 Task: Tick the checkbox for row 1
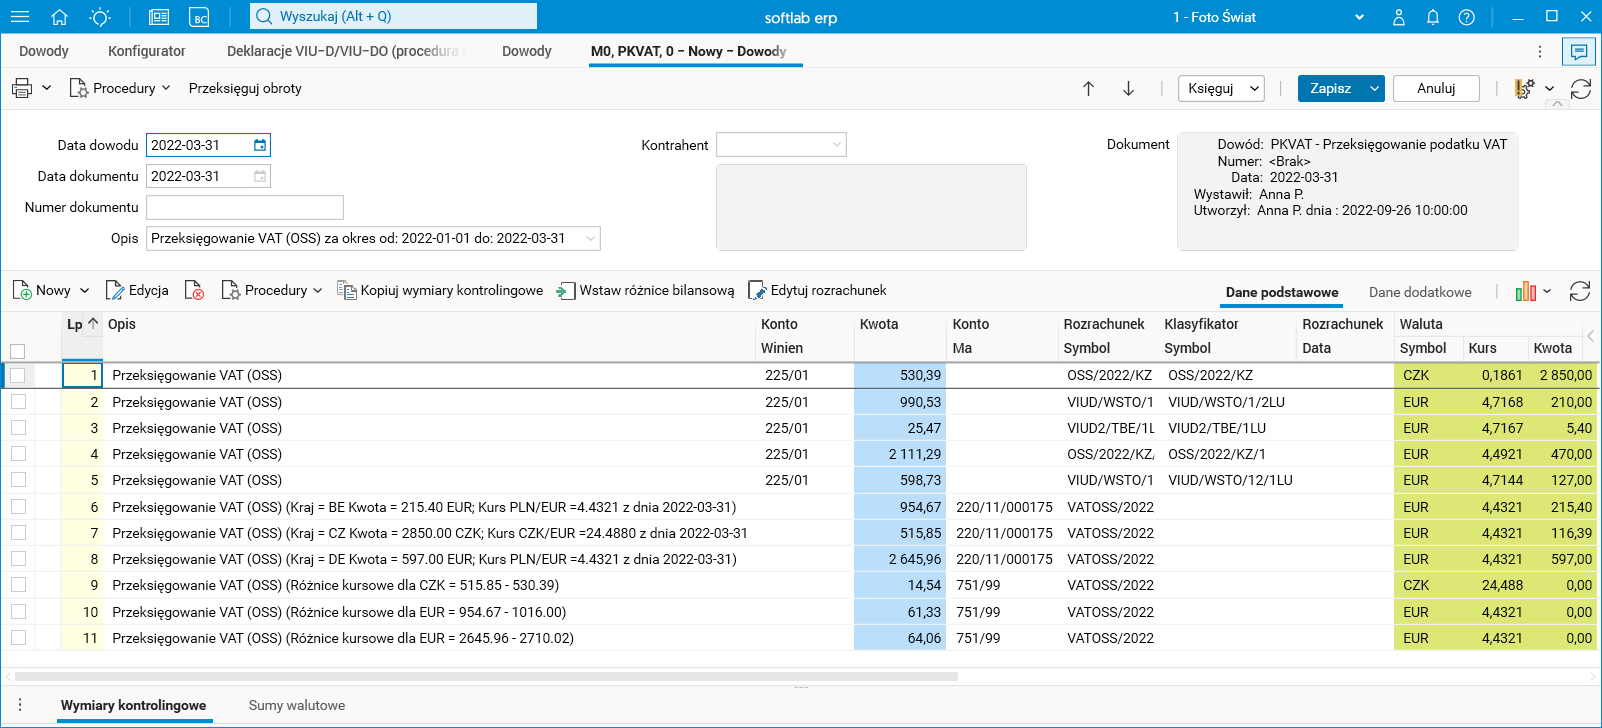click(18, 376)
